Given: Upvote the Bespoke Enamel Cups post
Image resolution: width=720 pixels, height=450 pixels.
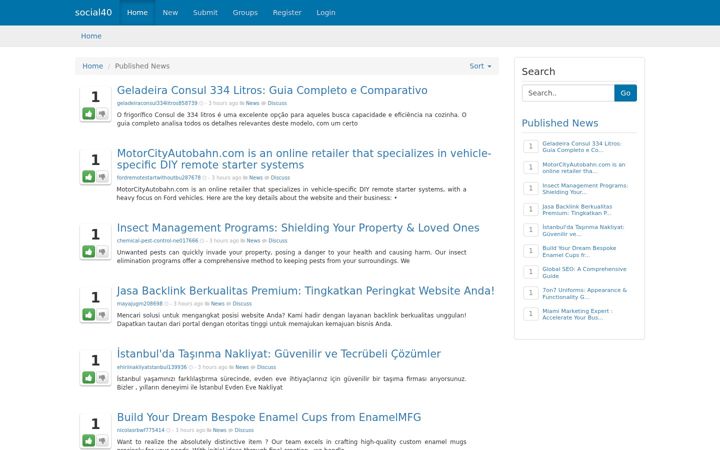Looking at the screenshot, I should pyautogui.click(x=89, y=440).
